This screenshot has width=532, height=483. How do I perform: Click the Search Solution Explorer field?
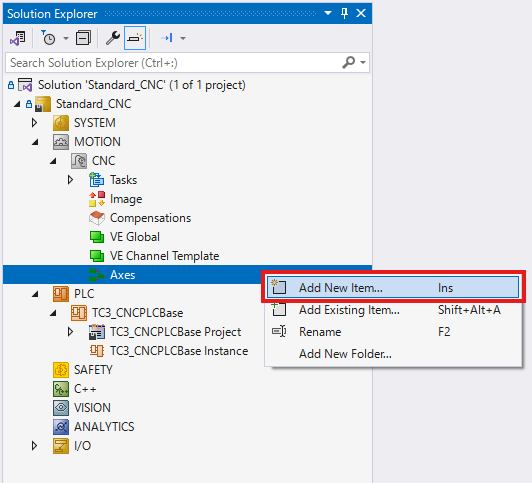point(187,63)
